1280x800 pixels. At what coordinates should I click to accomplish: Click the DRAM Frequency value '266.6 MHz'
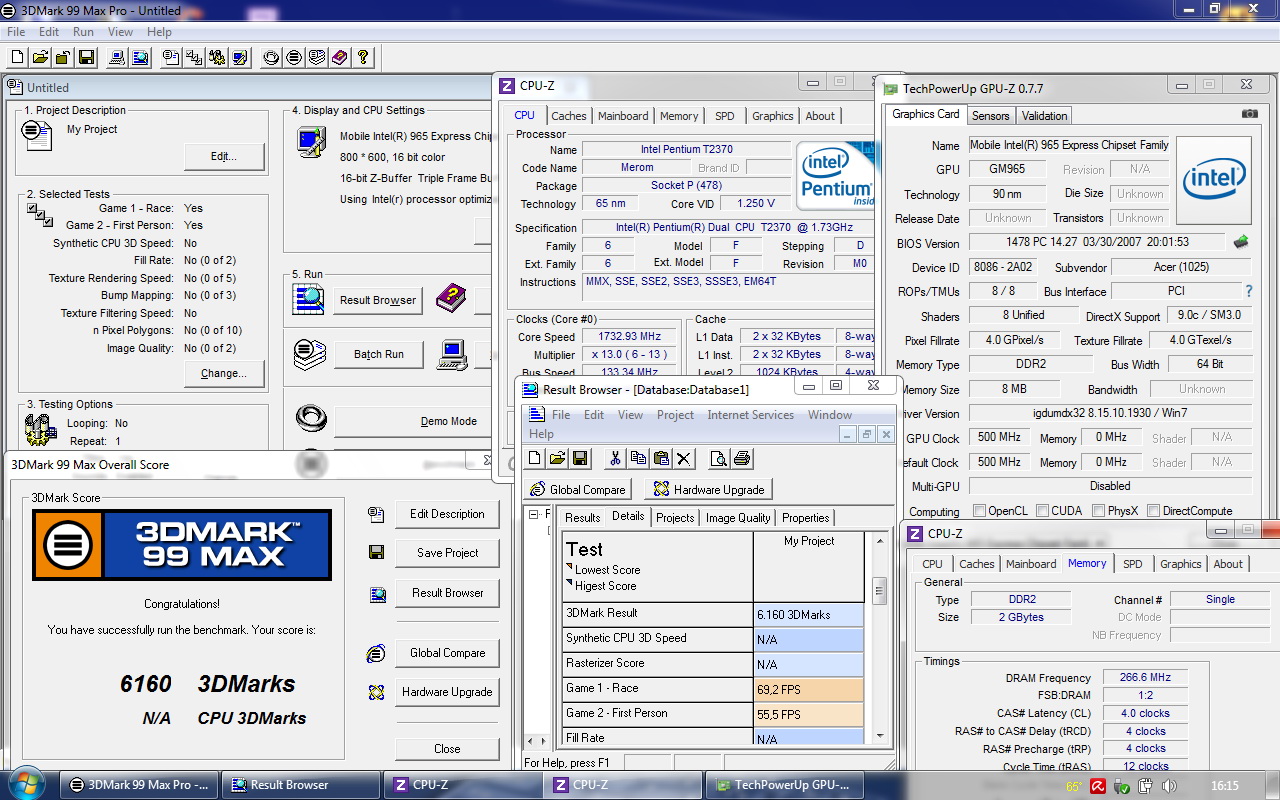tap(1145, 678)
